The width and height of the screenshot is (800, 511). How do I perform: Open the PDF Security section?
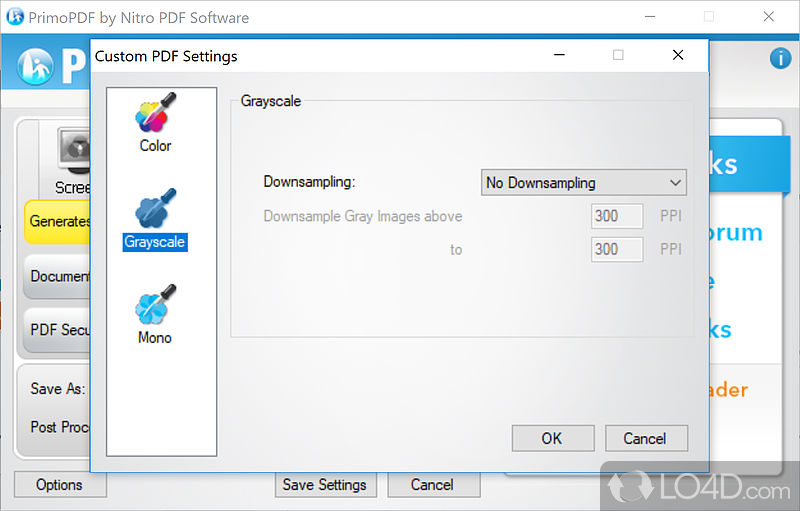[x=57, y=330]
